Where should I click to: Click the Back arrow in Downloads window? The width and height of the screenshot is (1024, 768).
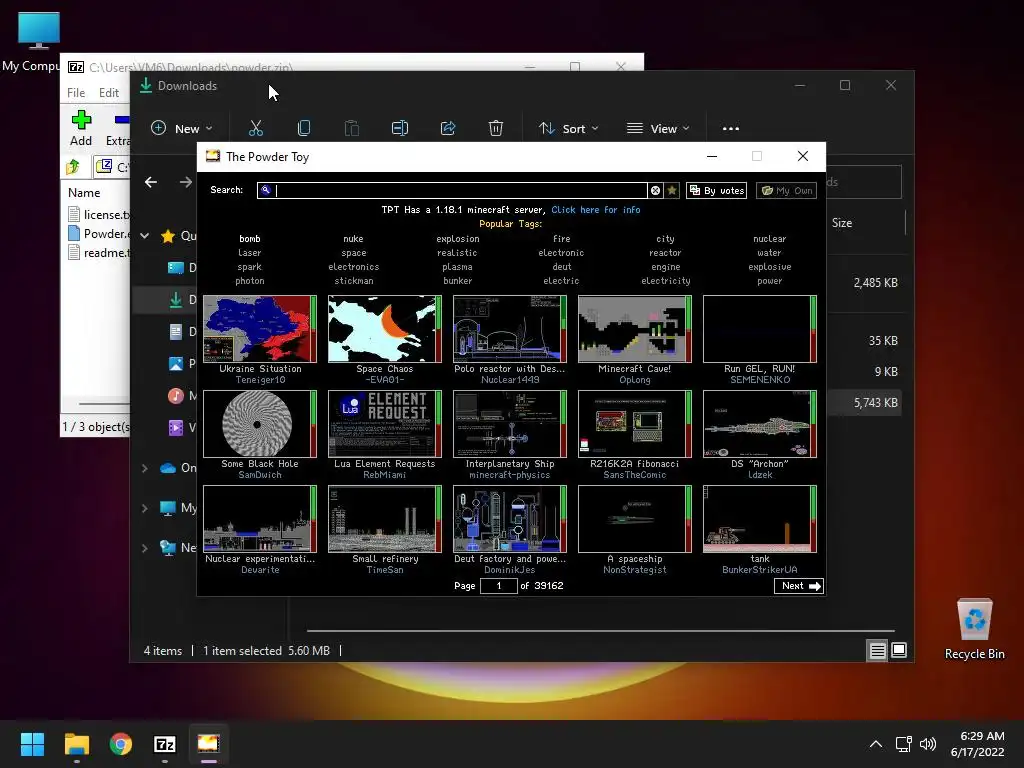coord(151,182)
